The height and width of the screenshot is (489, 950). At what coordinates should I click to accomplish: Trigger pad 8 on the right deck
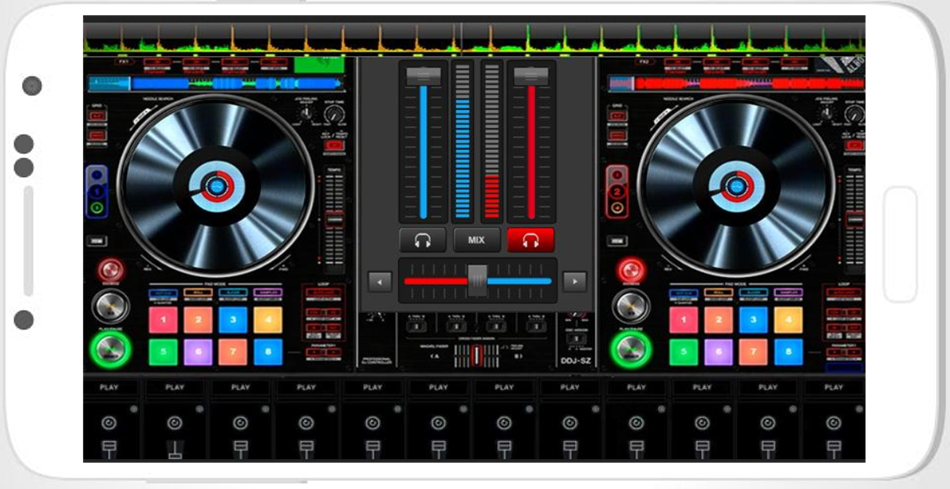(788, 352)
